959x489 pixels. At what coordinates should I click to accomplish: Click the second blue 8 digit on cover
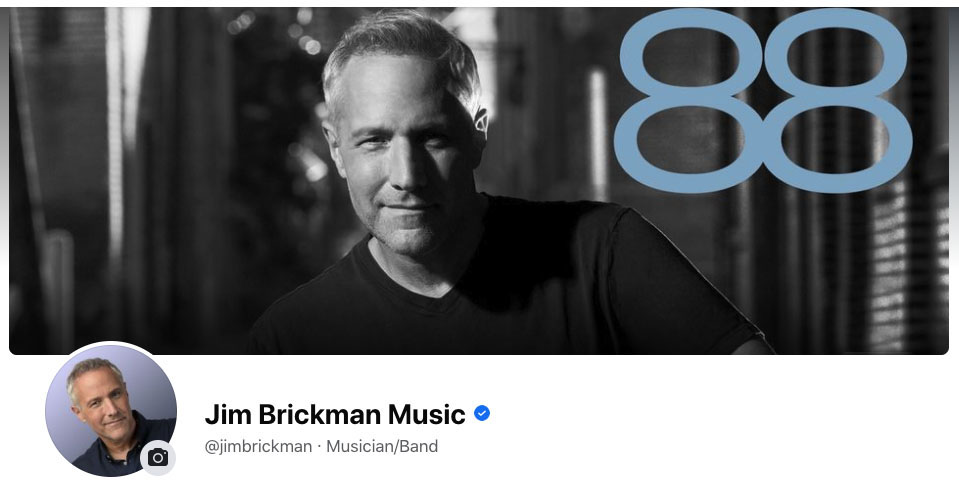(x=838, y=101)
